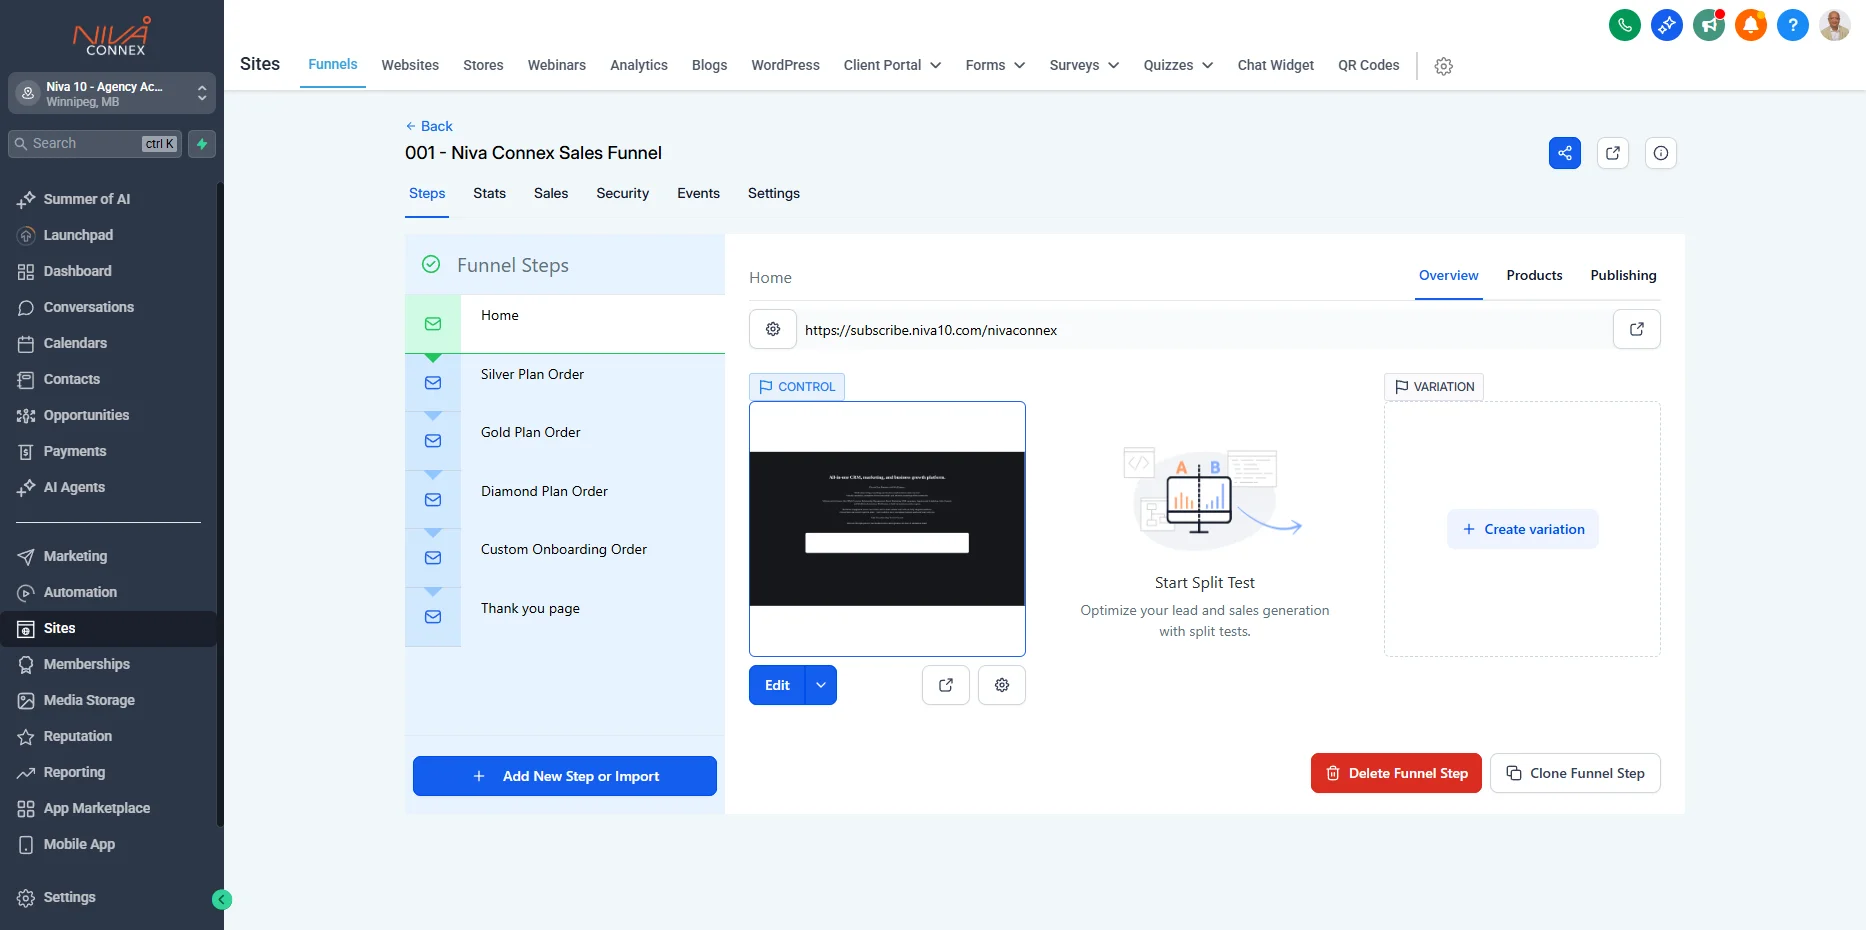The width and height of the screenshot is (1866, 930).
Task: Select the Custom Onboarding Order step
Action: [565, 558]
